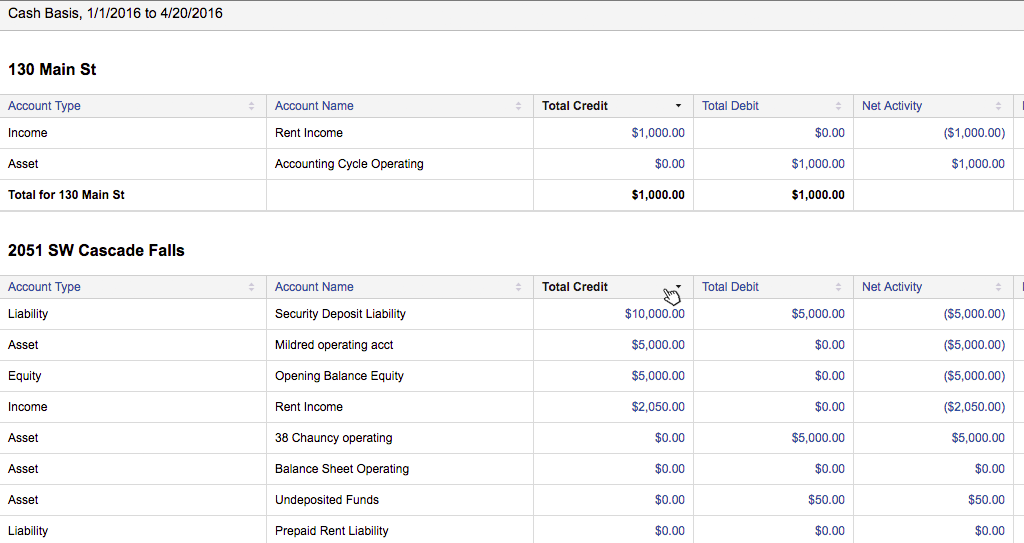
Task: Click sort arrow on Total Debit in 130 Main St table
Action: pyautogui.click(x=838, y=106)
